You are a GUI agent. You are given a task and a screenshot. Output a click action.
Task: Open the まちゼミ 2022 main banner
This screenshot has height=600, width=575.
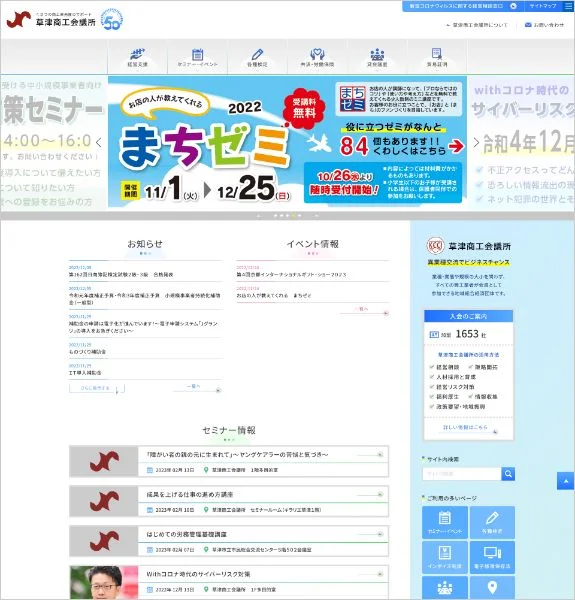coord(287,142)
